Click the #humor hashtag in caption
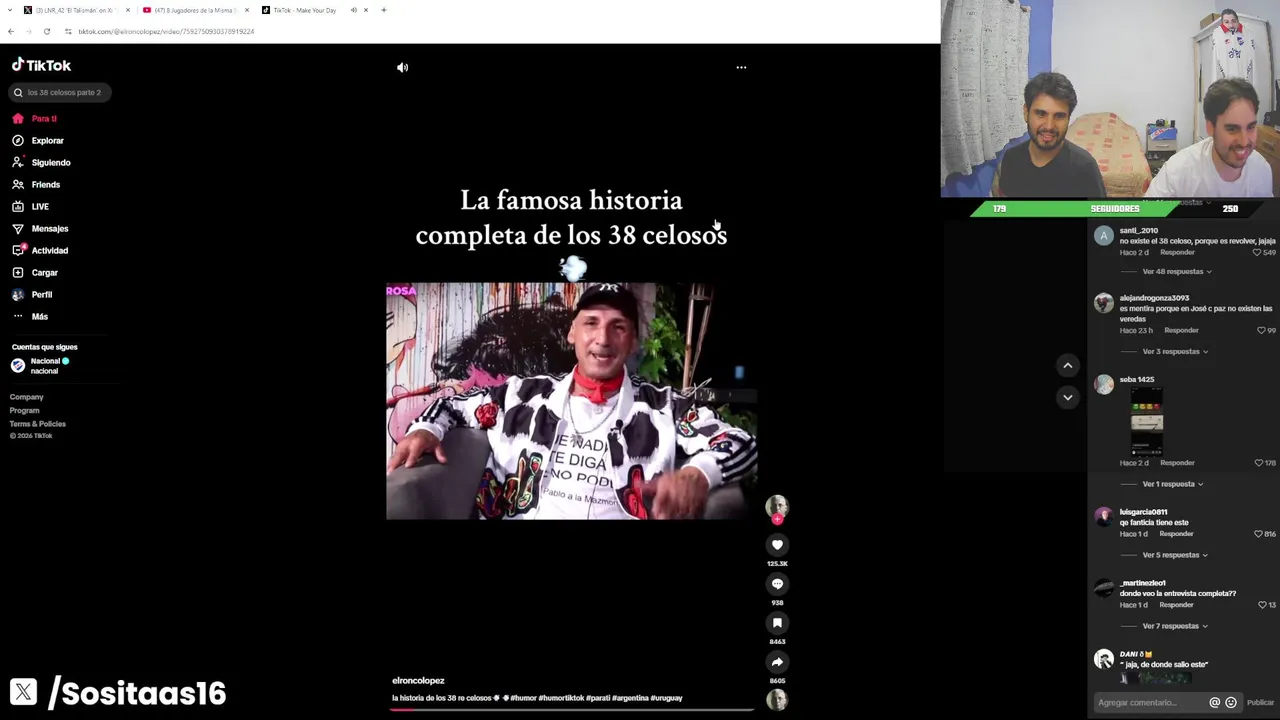This screenshot has height=720, width=1280. click(523, 698)
